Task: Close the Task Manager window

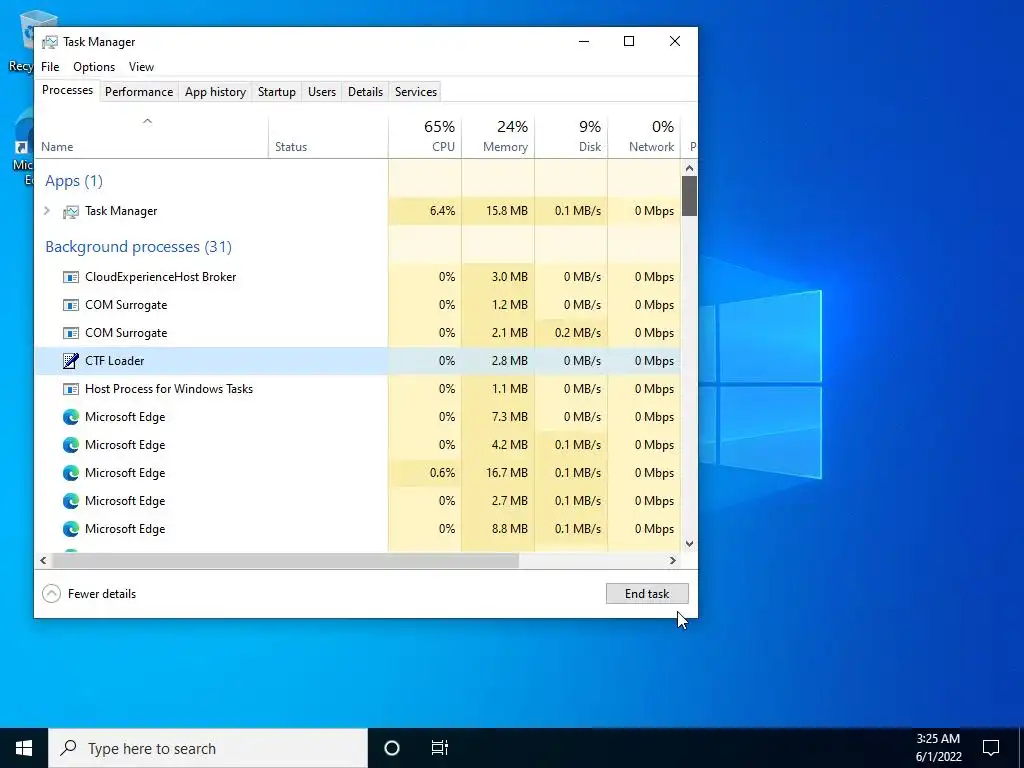Action: (x=675, y=42)
